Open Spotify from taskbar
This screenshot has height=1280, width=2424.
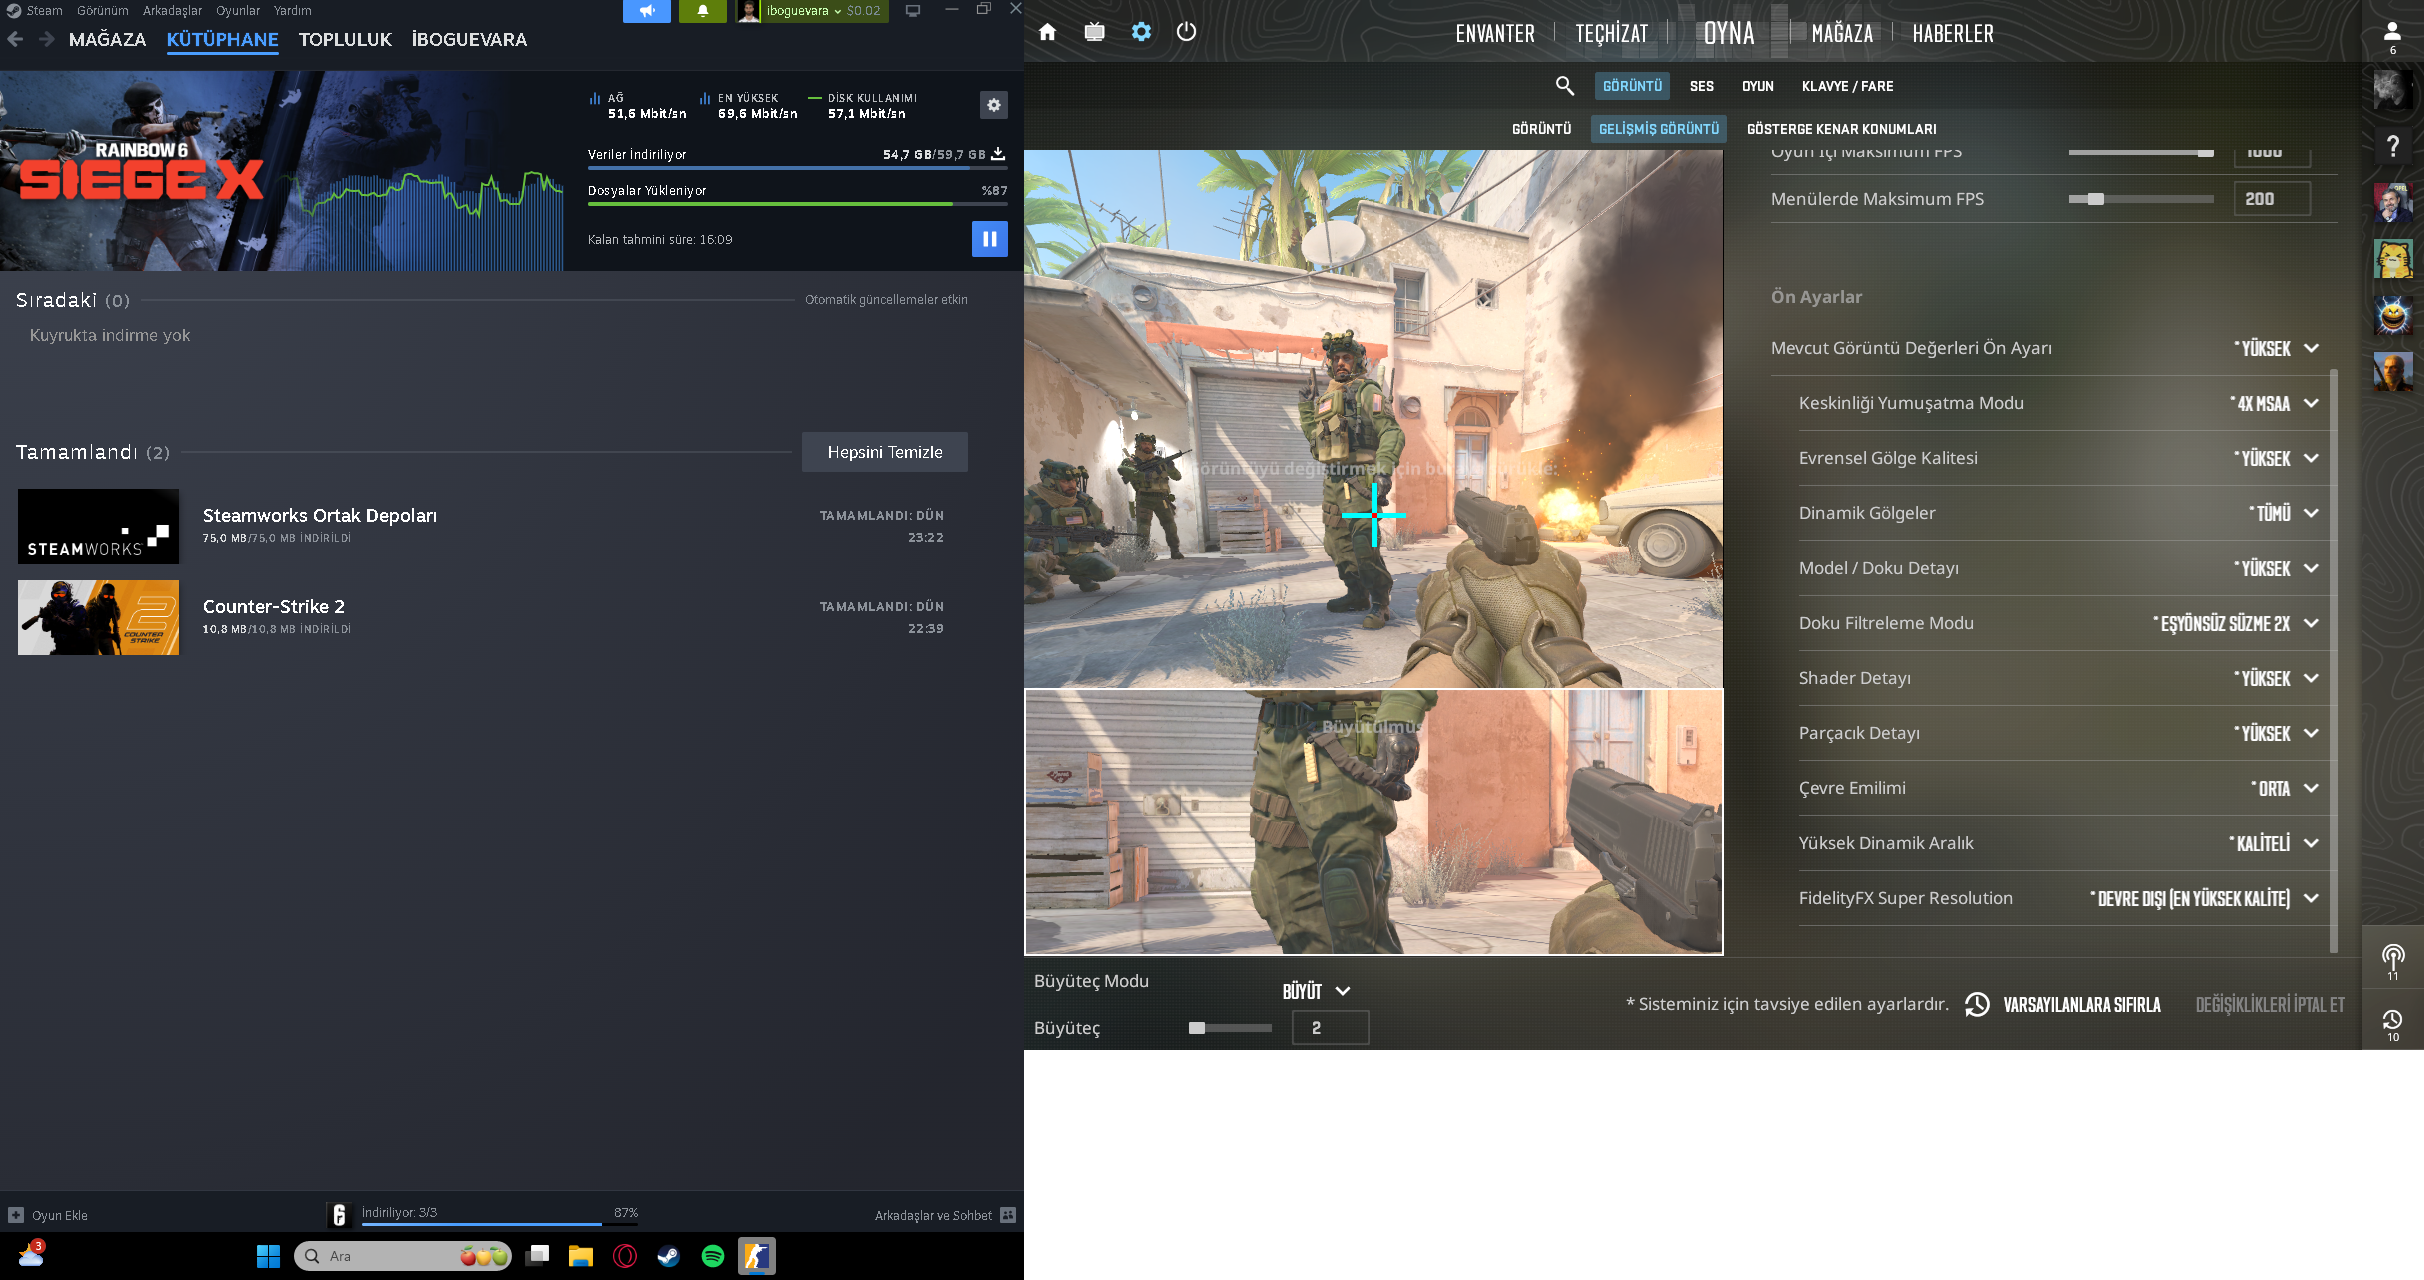712,1256
